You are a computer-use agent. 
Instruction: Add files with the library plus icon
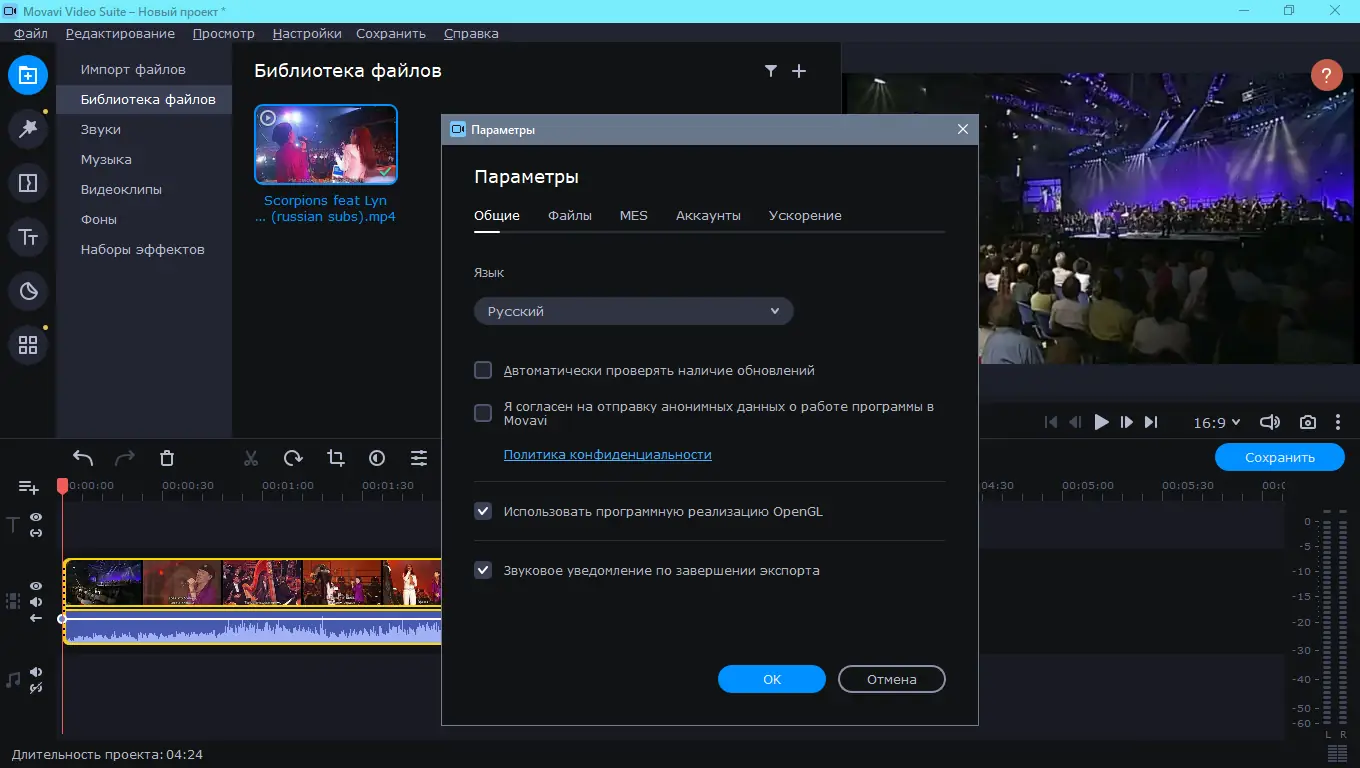(x=799, y=71)
